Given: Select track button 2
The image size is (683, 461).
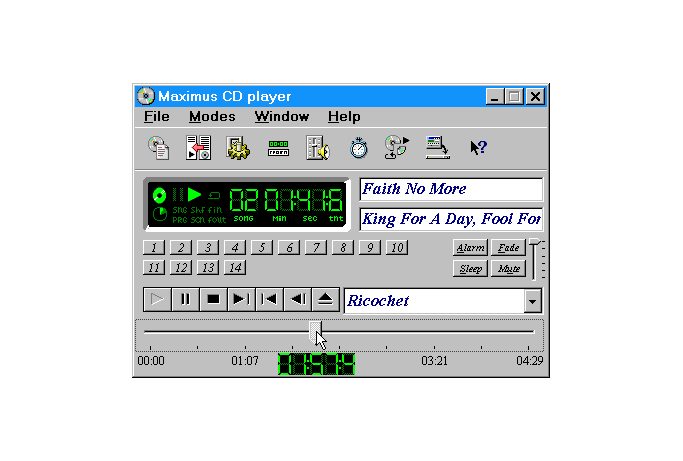Looking at the screenshot, I should click(x=181, y=247).
